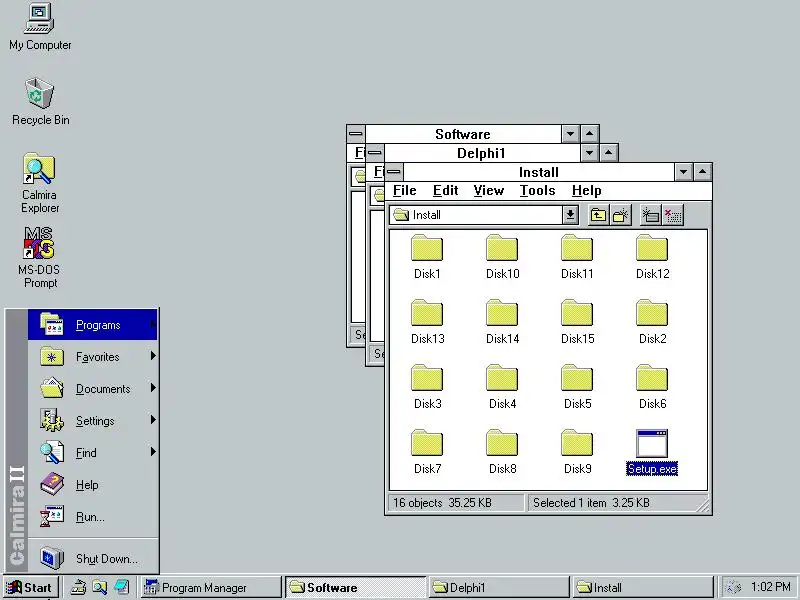Open the Software window system control-menu box
Viewport: 800px width, 600px height.
356,134
